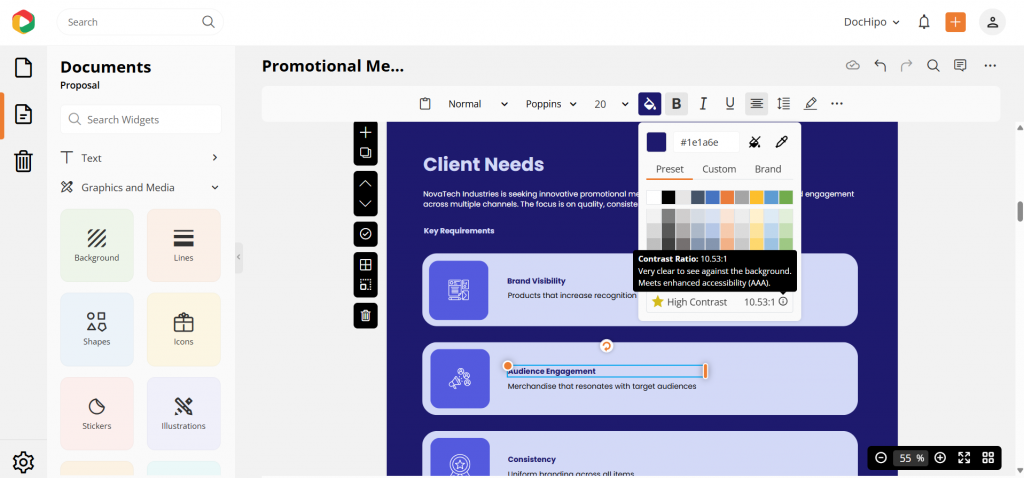Open the Normal text style dropdown
This screenshot has height=478, width=1024.
pyautogui.click(x=477, y=104)
